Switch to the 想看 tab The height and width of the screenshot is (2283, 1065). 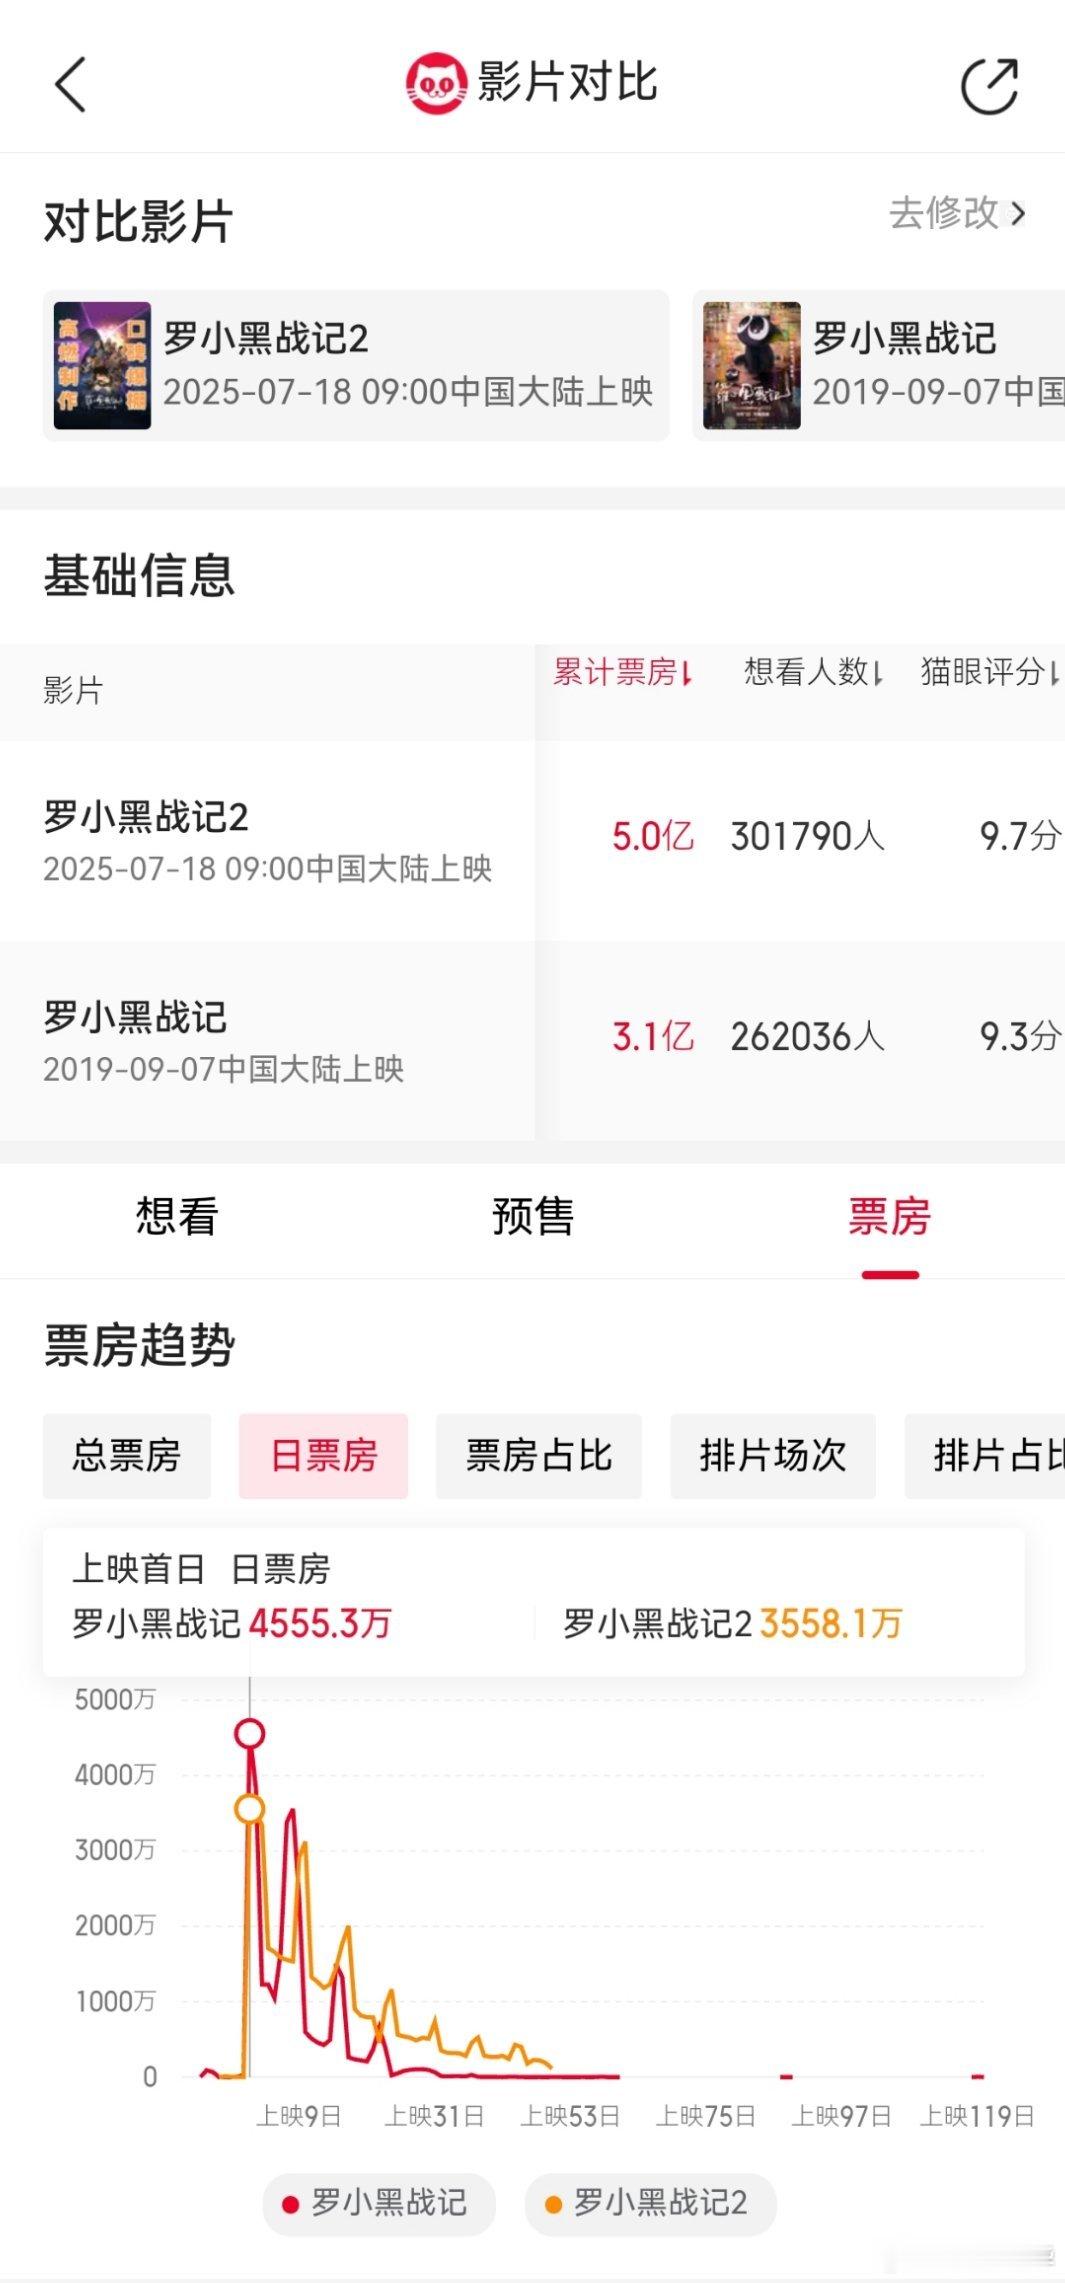coord(177,1217)
